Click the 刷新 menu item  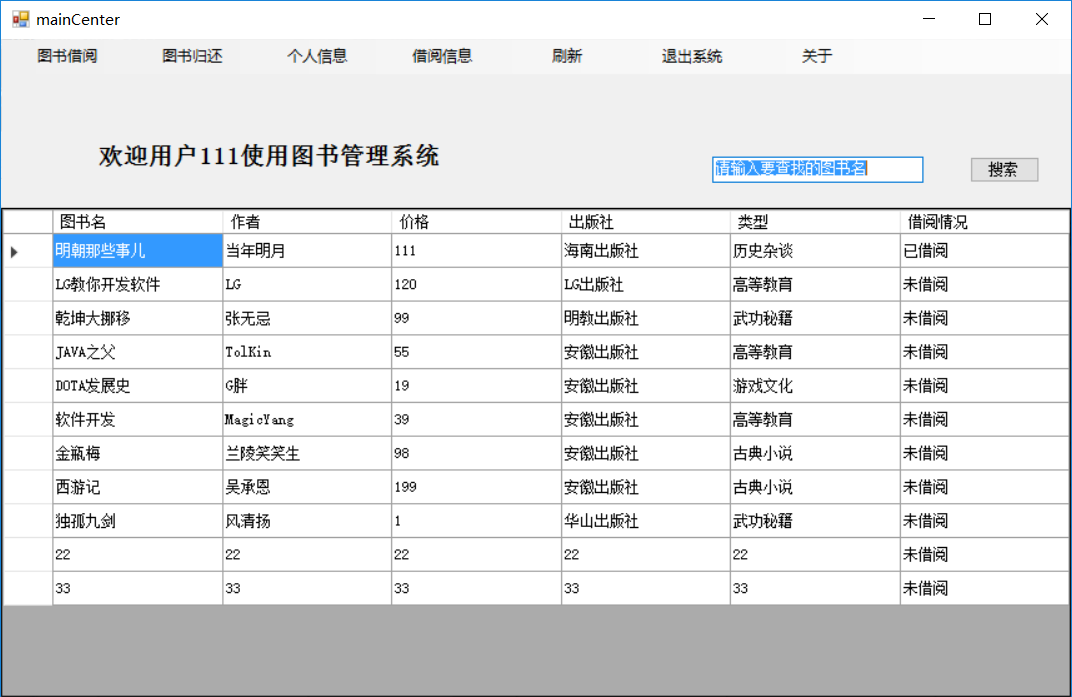(567, 56)
